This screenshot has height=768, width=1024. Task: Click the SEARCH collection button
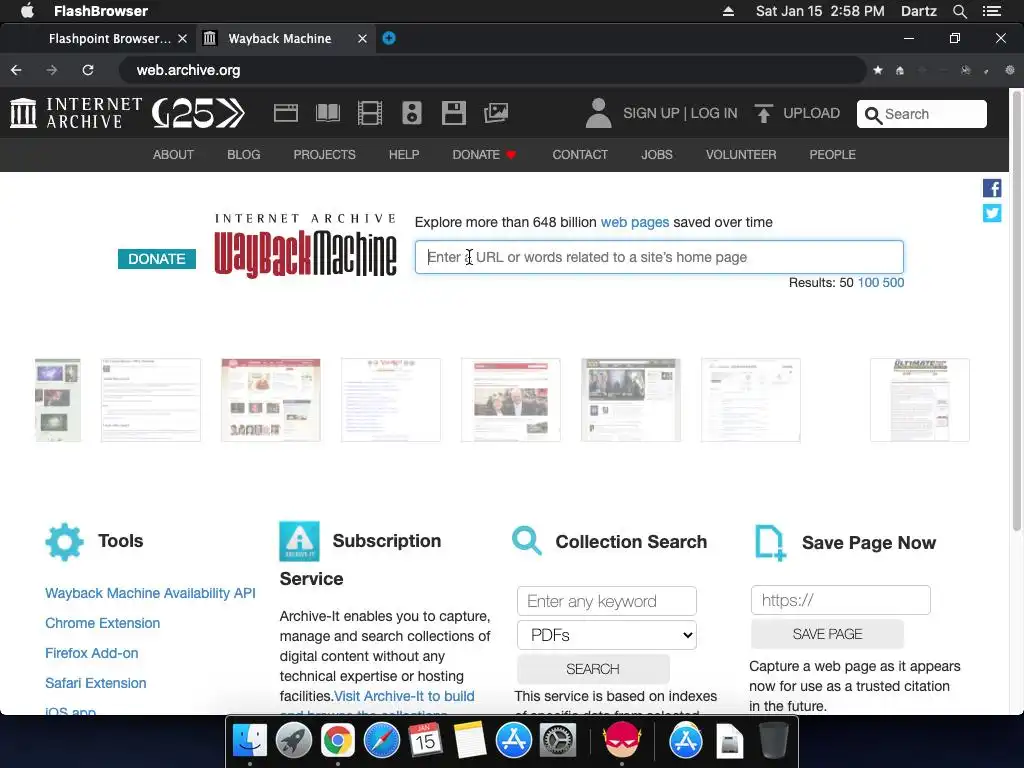(593, 669)
